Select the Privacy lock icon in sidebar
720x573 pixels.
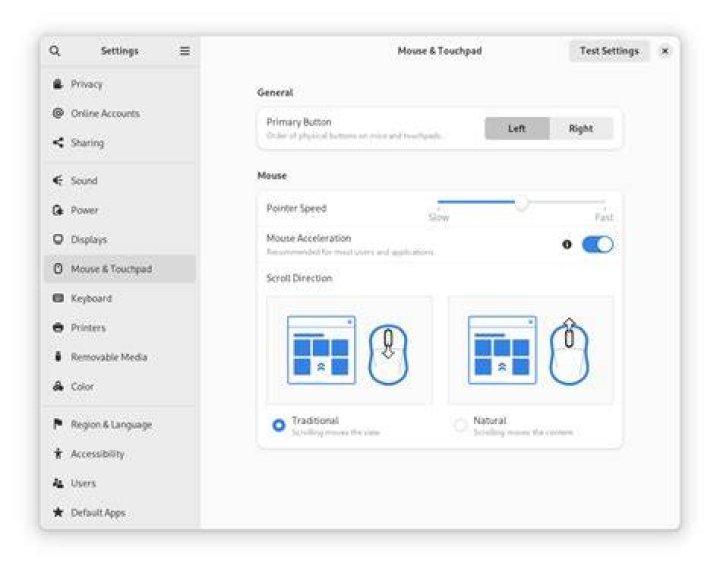58,84
